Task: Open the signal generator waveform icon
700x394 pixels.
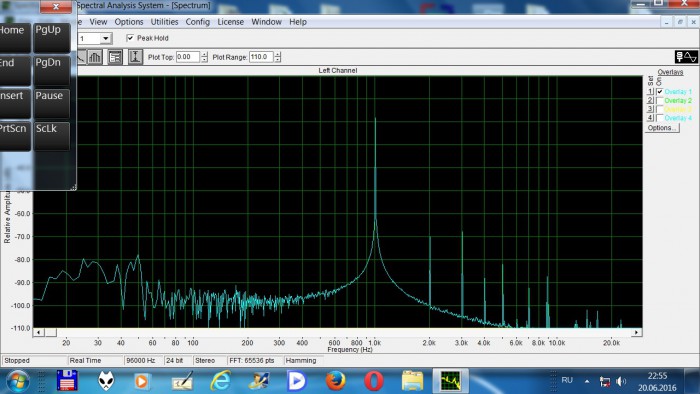Action: point(686,57)
